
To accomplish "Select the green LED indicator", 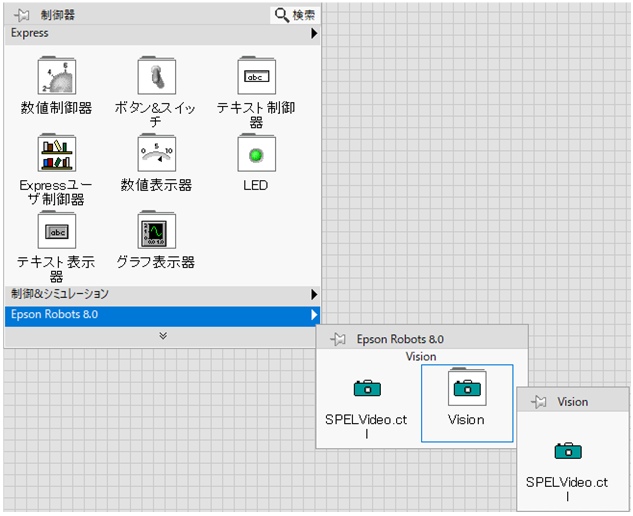I will point(255,155).
